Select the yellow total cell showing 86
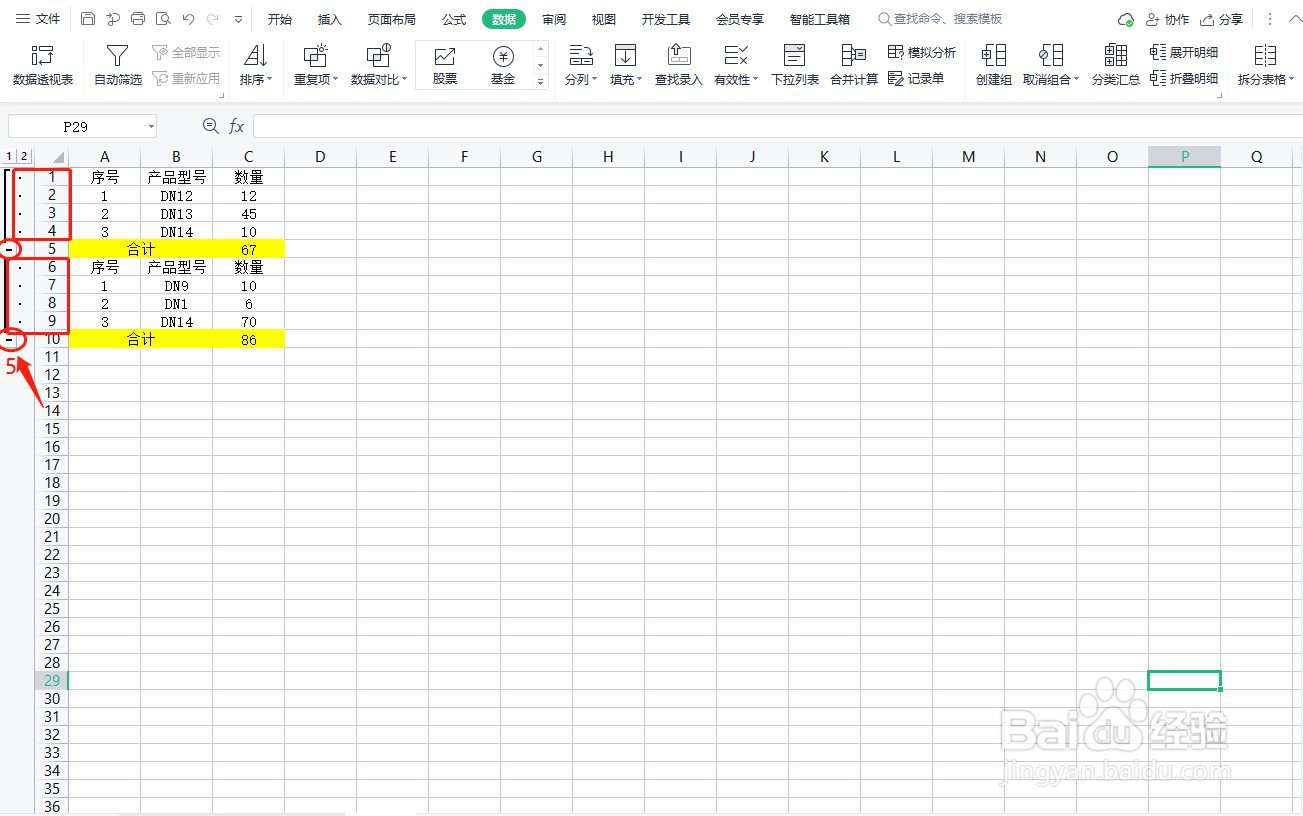 (248, 340)
